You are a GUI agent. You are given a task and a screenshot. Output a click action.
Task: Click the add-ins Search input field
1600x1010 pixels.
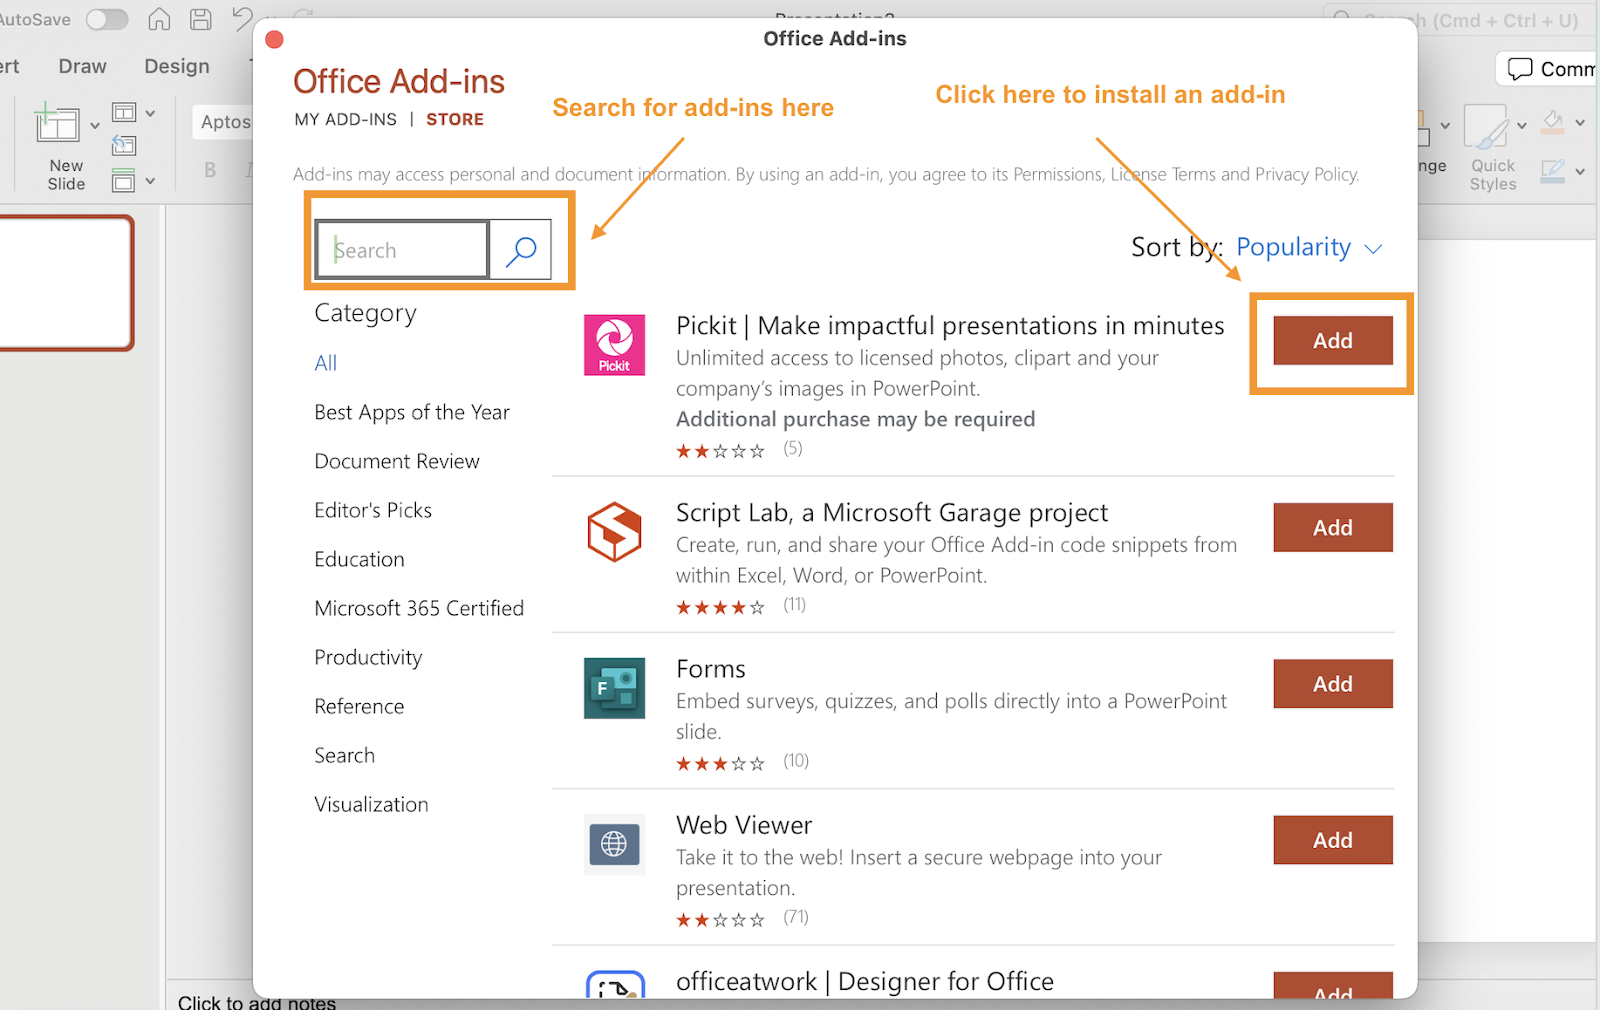tap(402, 250)
